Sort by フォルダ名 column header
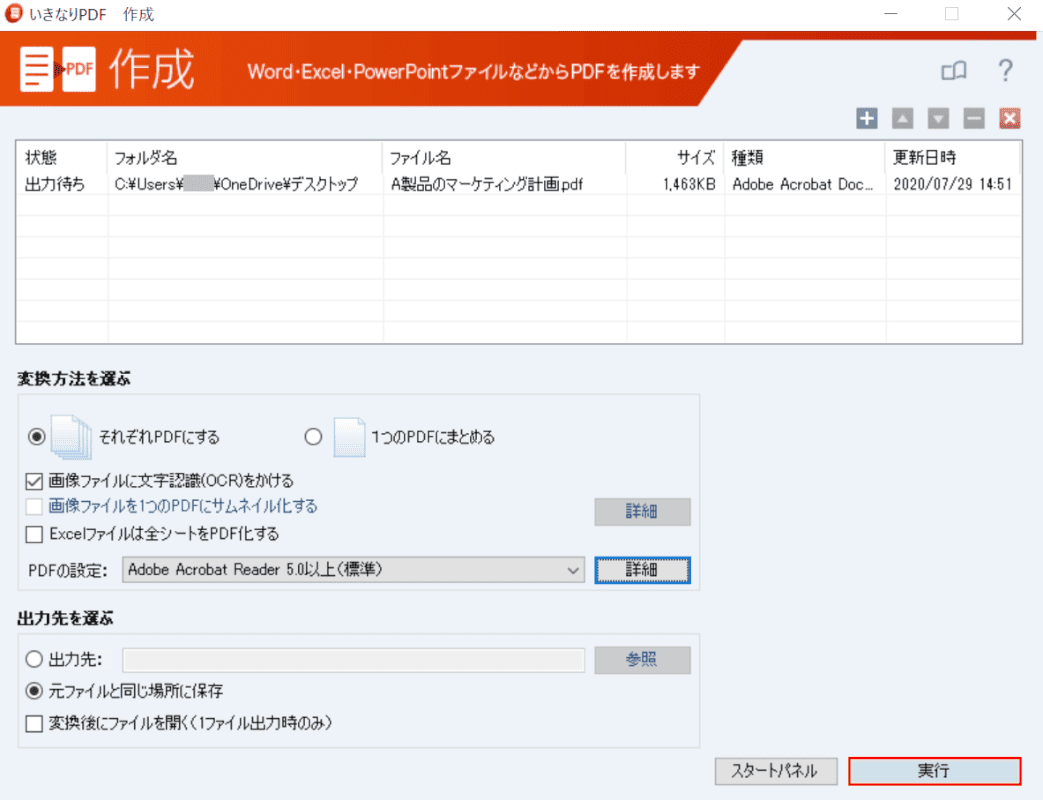The width and height of the screenshot is (1043, 800). pos(244,158)
